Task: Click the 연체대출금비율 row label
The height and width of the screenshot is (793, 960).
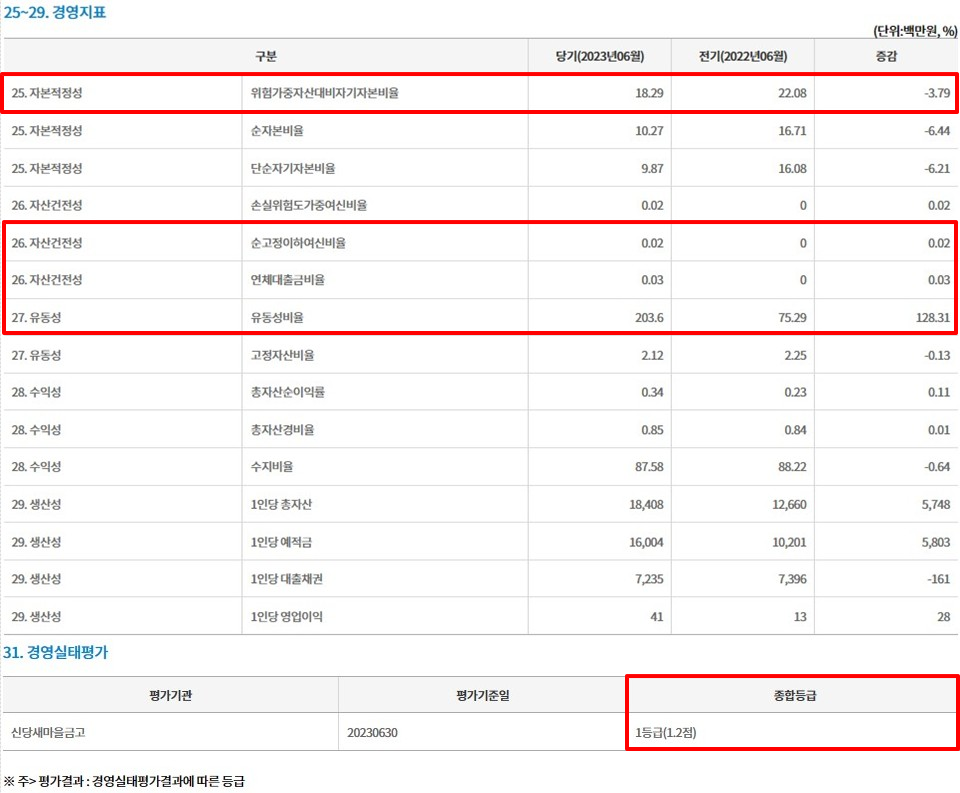Action: tap(285, 281)
